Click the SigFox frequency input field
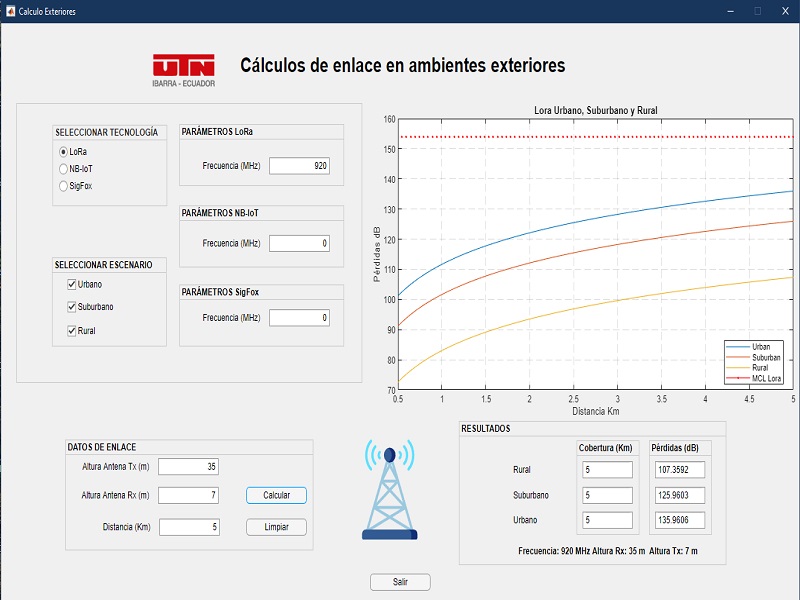This screenshot has height=600, width=800. pyautogui.click(x=299, y=318)
